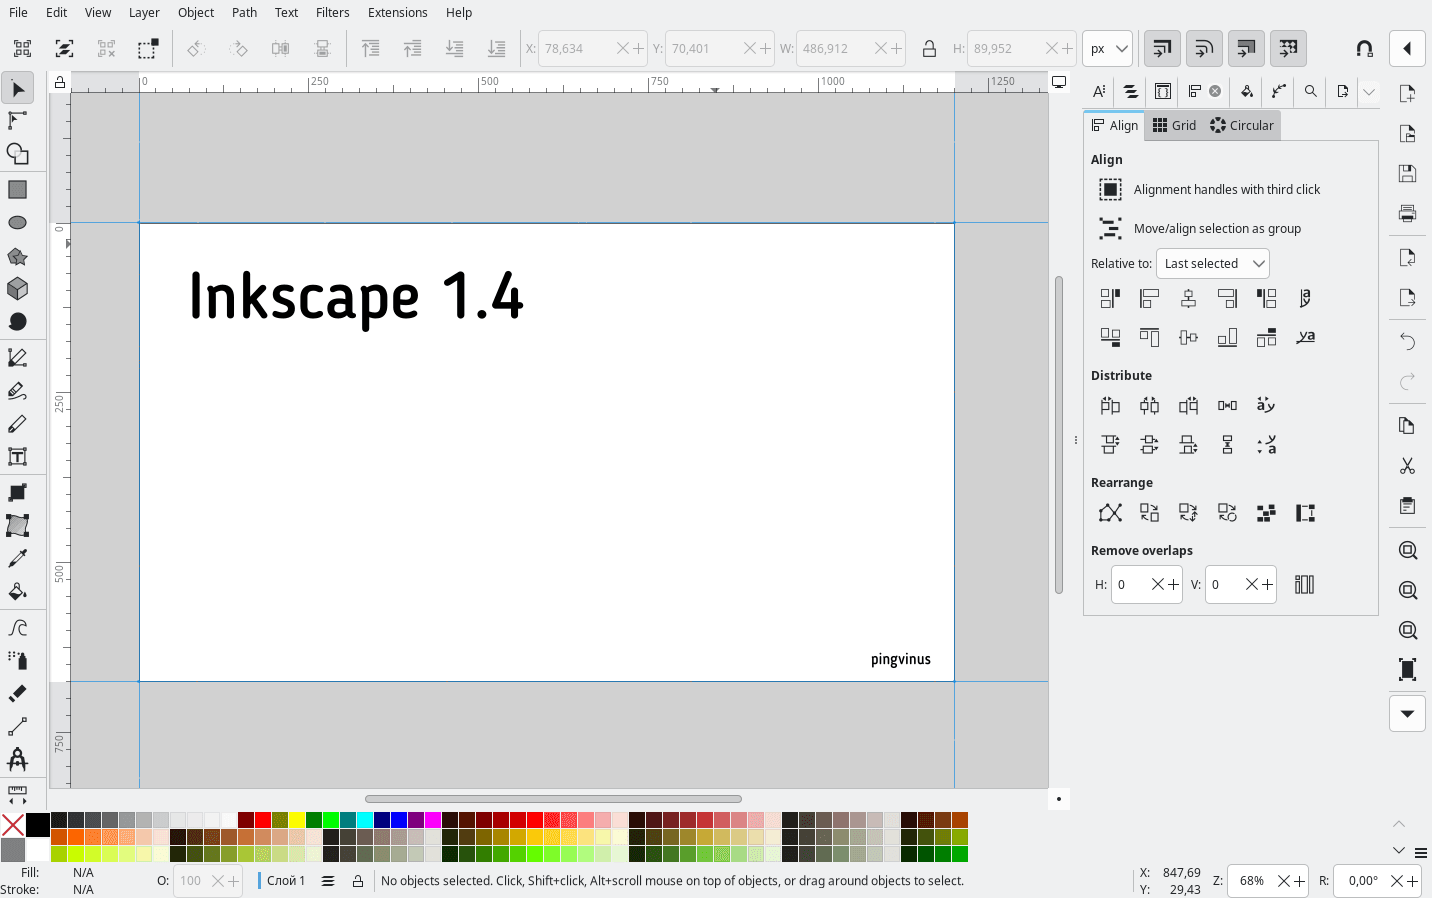Image resolution: width=1432 pixels, height=898 pixels.
Task: Select the Calligraphy tool
Action: click(17, 424)
